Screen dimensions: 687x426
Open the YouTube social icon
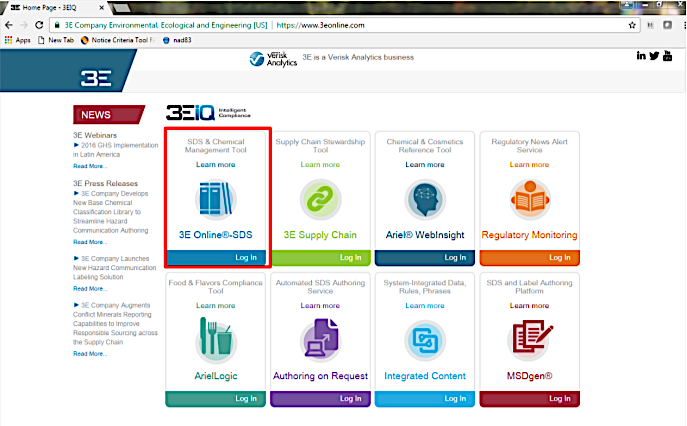[x=667, y=56]
